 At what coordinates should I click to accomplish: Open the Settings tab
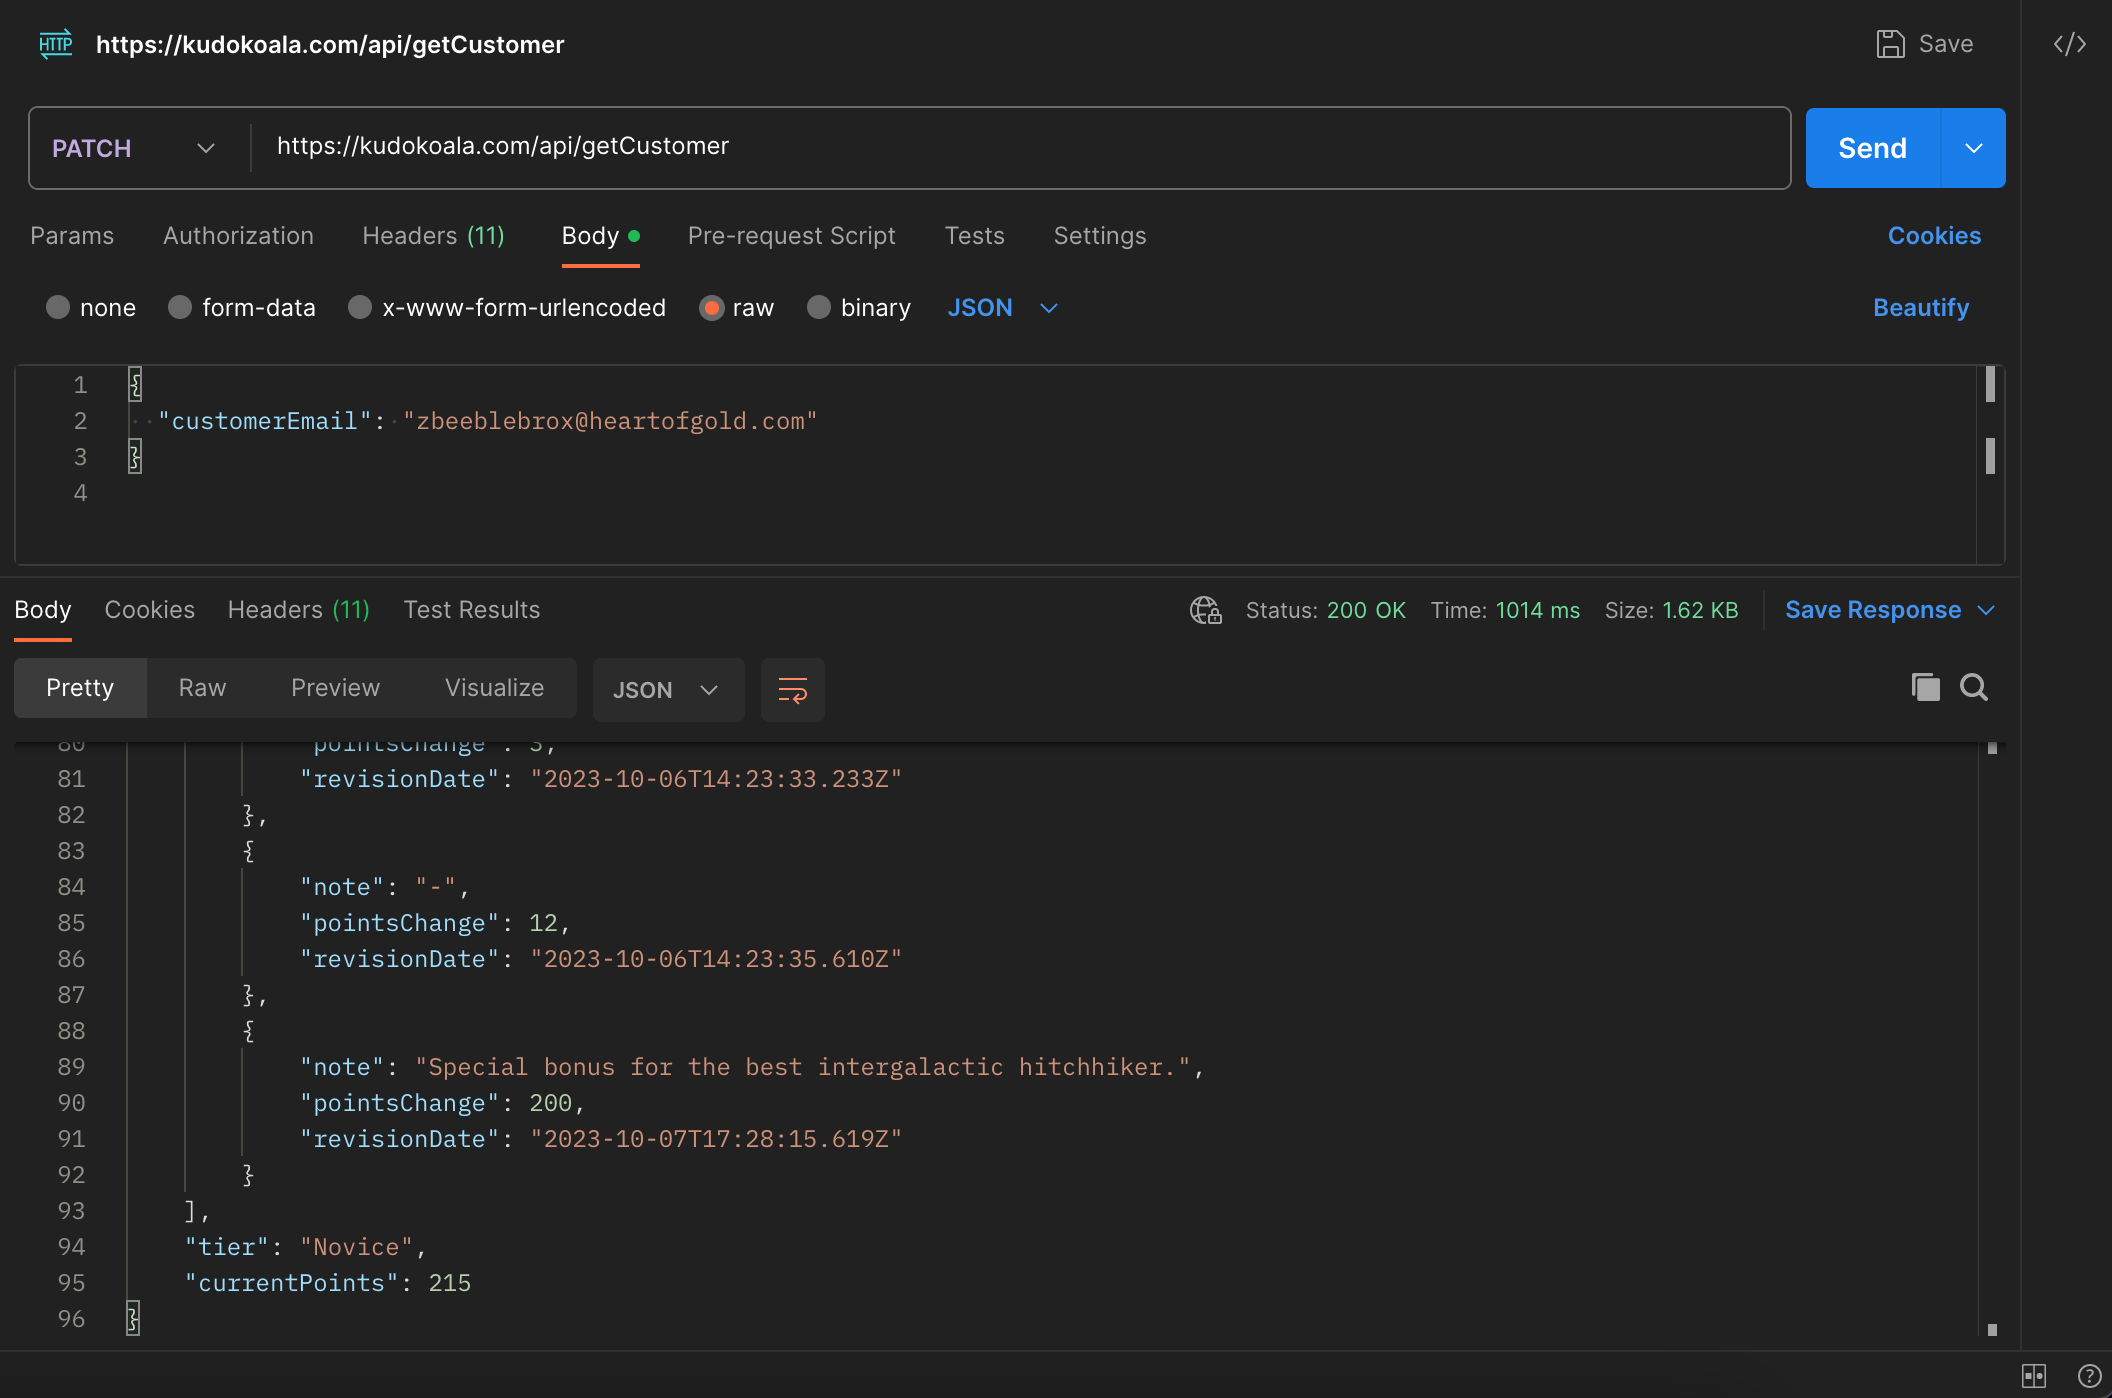(1099, 236)
